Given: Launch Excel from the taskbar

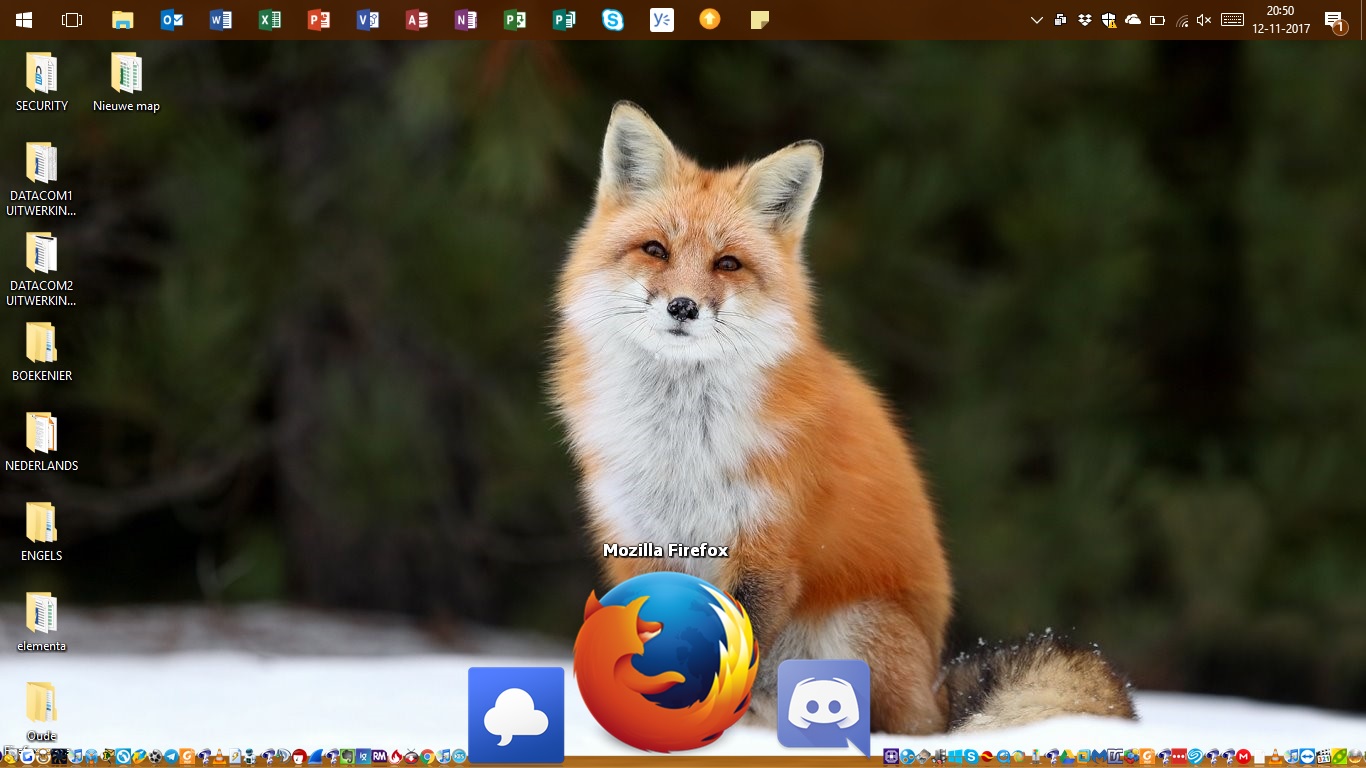Looking at the screenshot, I should click(270, 20).
